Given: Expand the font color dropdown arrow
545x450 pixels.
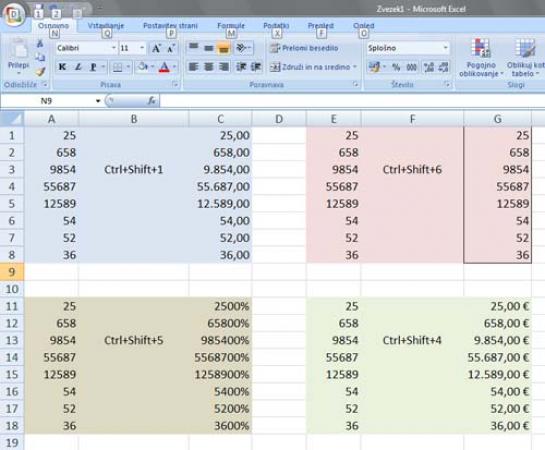Looking at the screenshot, I should click(174, 67).
